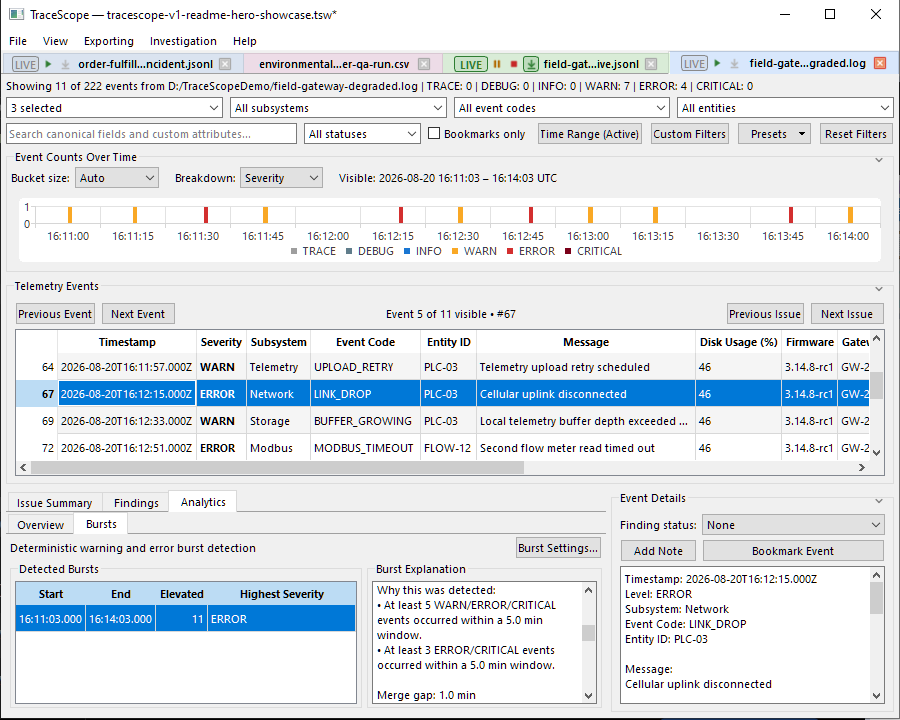This screenshot has width=900, height=720.
Task: Sort by the Timestamp column header
Action: 127,342
